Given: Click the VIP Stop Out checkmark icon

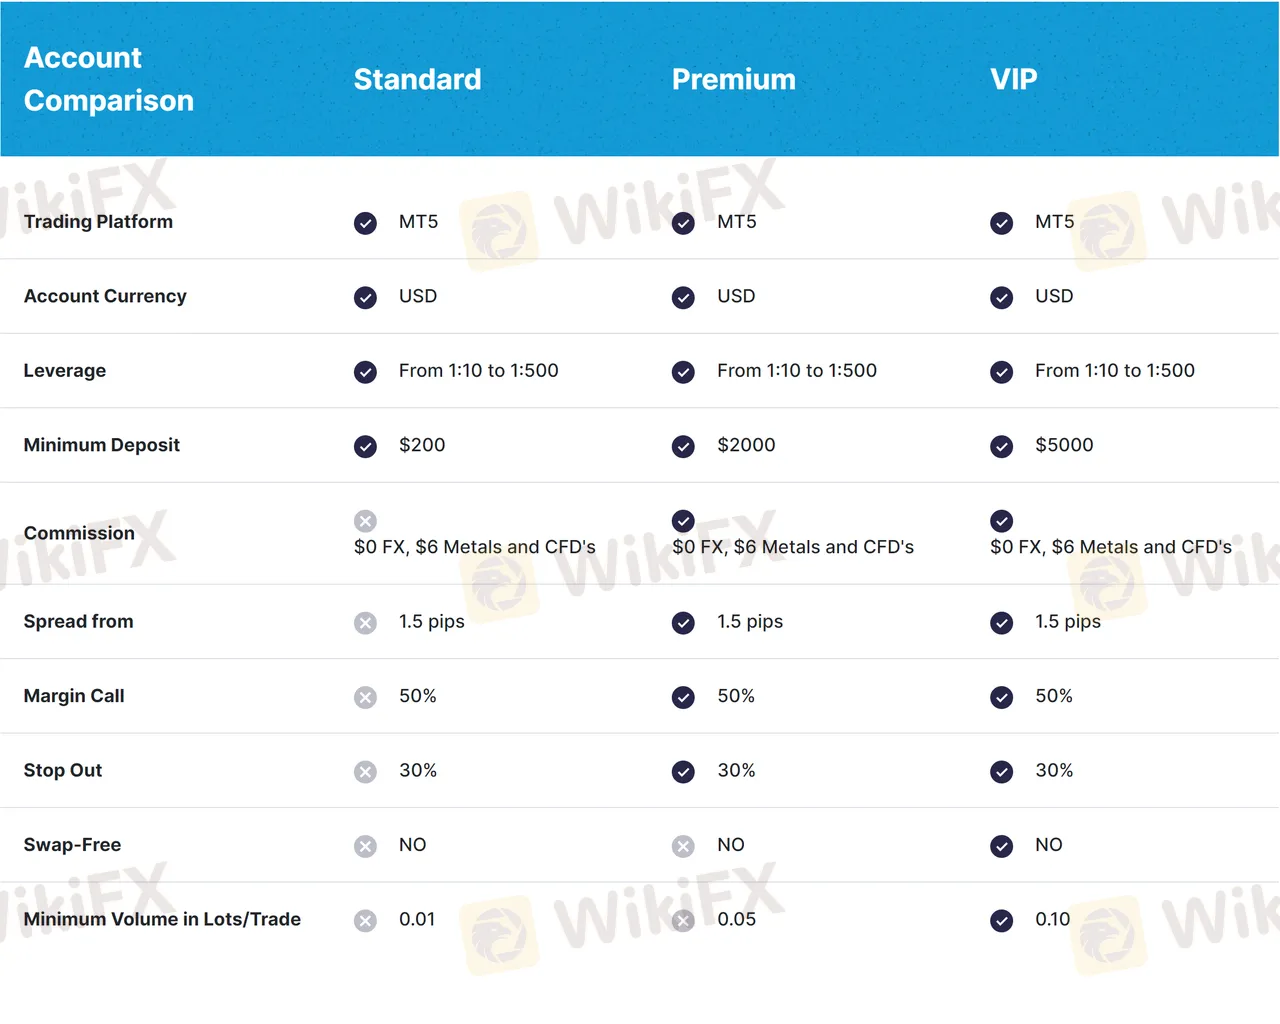Looking at the screenshot, I should tap(1001, 771).
